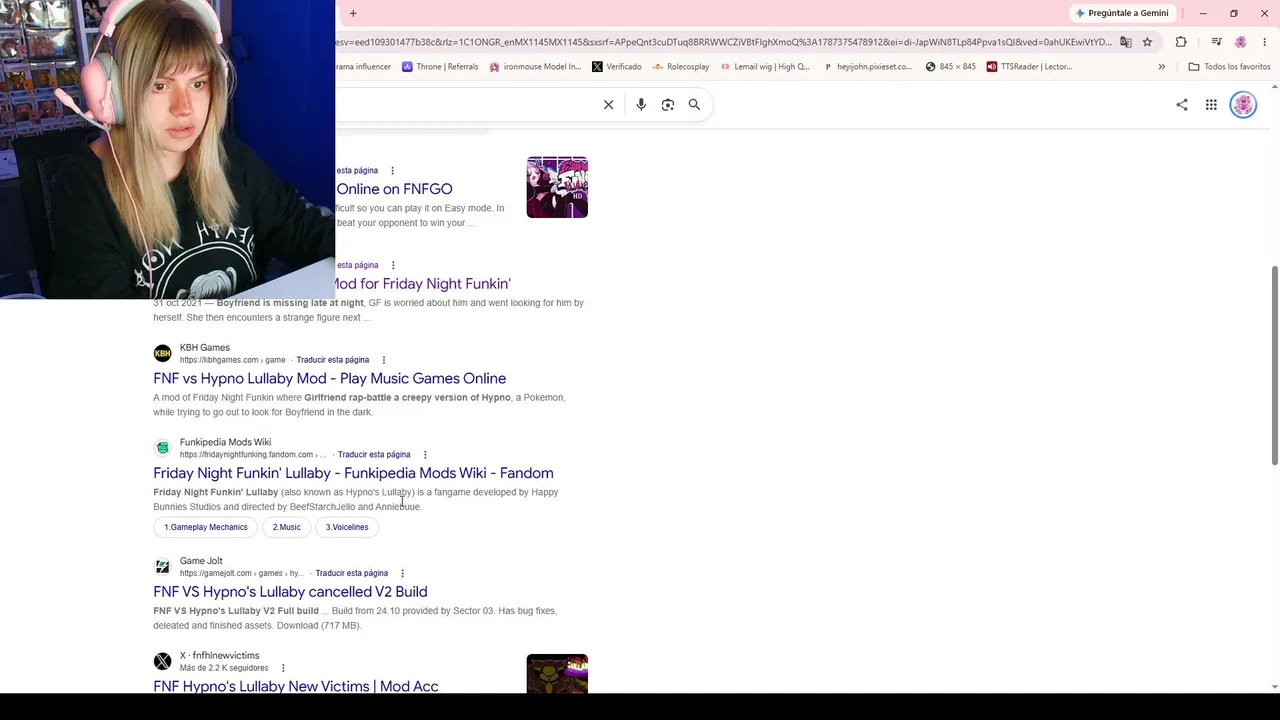Open the Rolecosplay bookmark

(680, 67)
